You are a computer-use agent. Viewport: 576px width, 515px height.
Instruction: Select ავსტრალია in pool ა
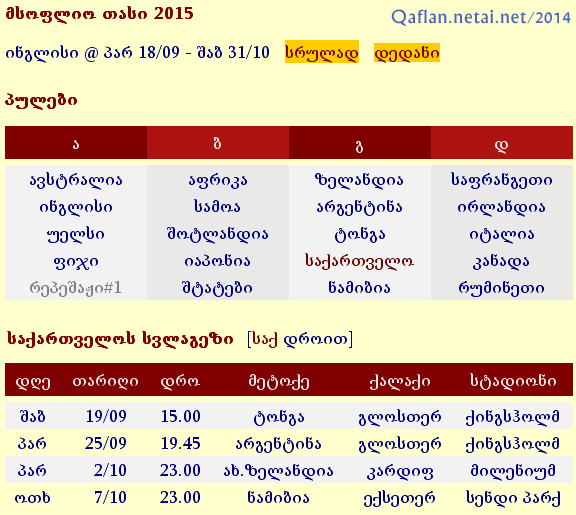tap(76, 180)
